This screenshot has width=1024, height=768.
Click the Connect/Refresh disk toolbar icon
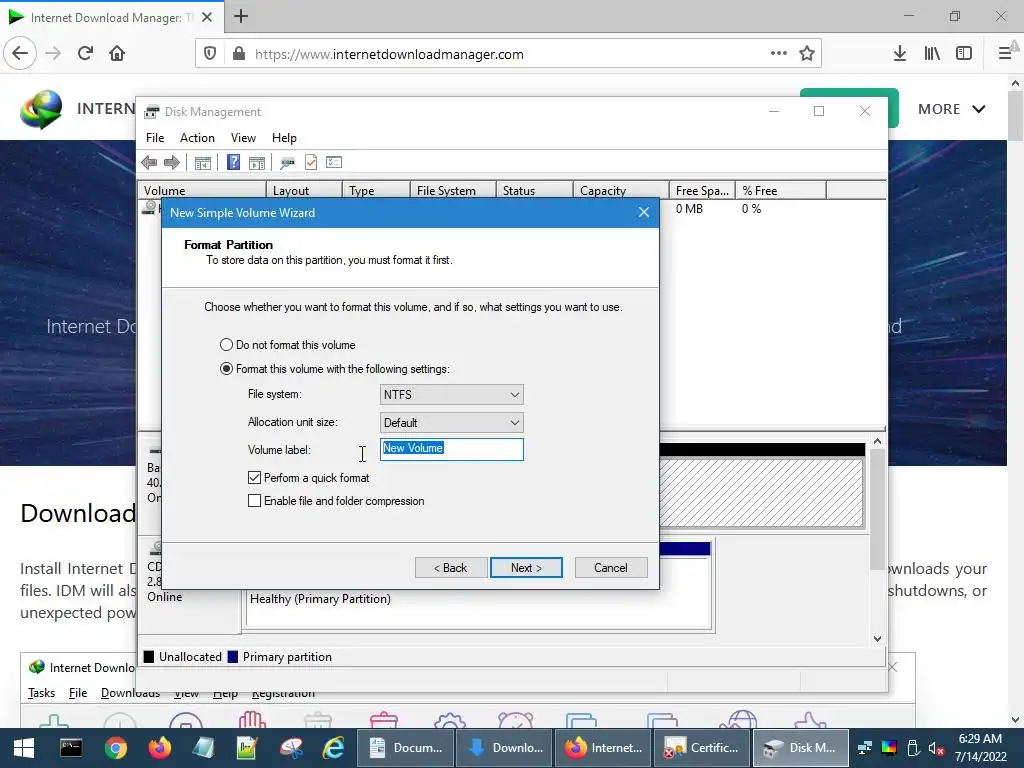click(287, 163)
